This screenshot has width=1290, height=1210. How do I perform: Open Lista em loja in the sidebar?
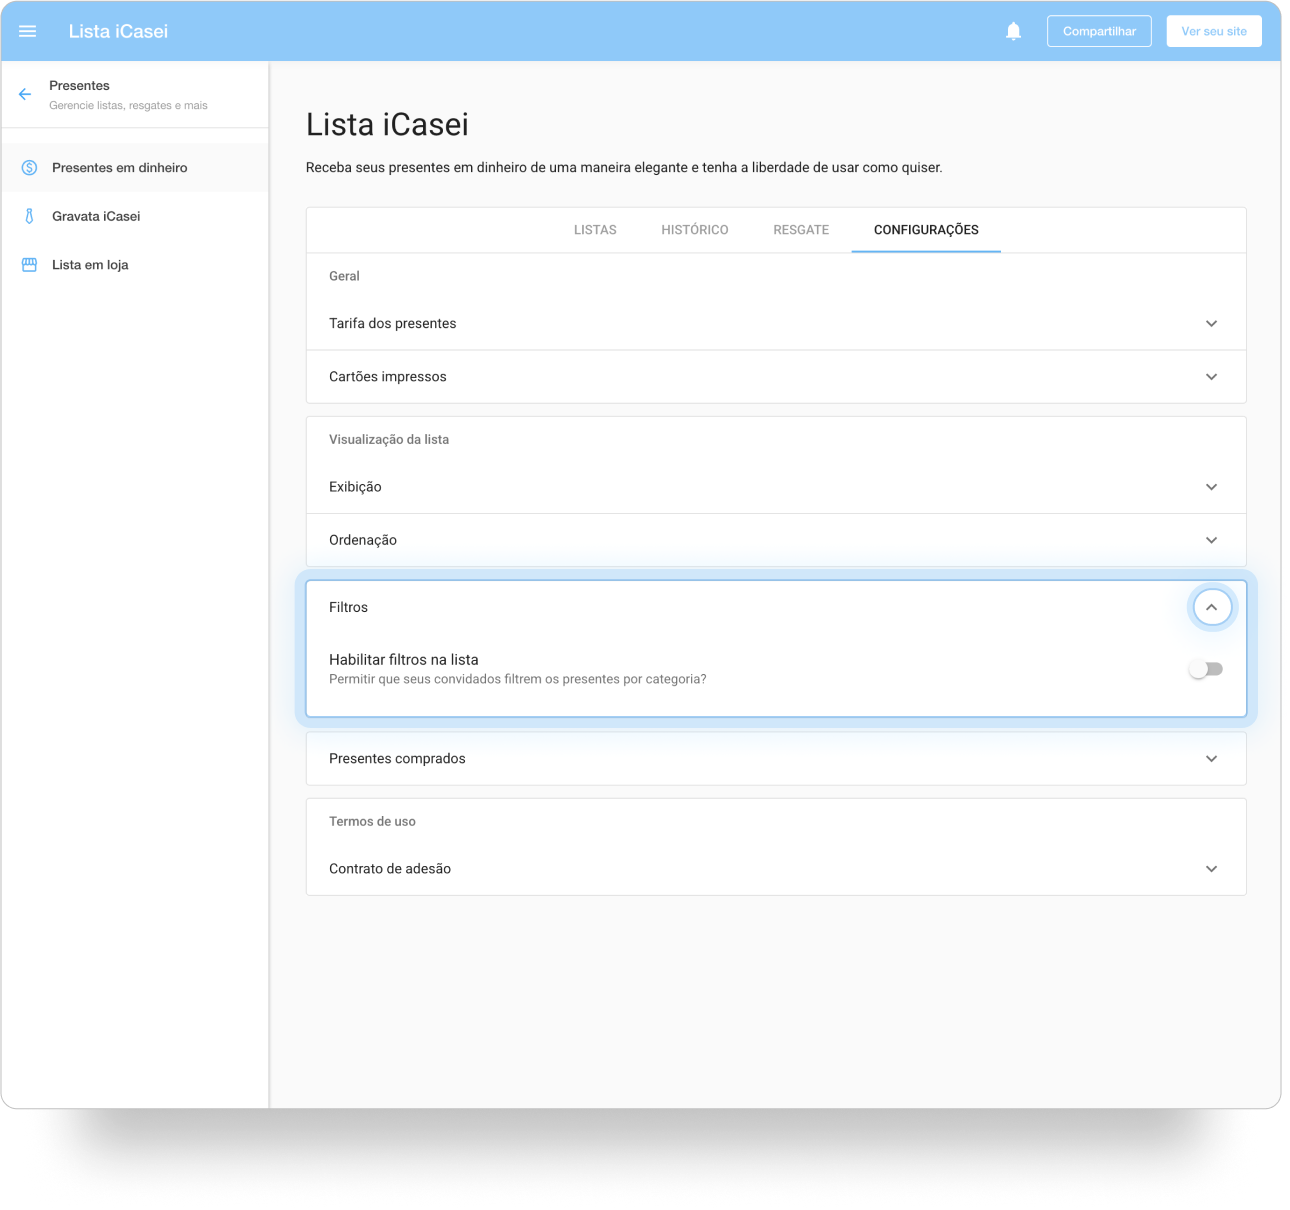pos(135,265)
